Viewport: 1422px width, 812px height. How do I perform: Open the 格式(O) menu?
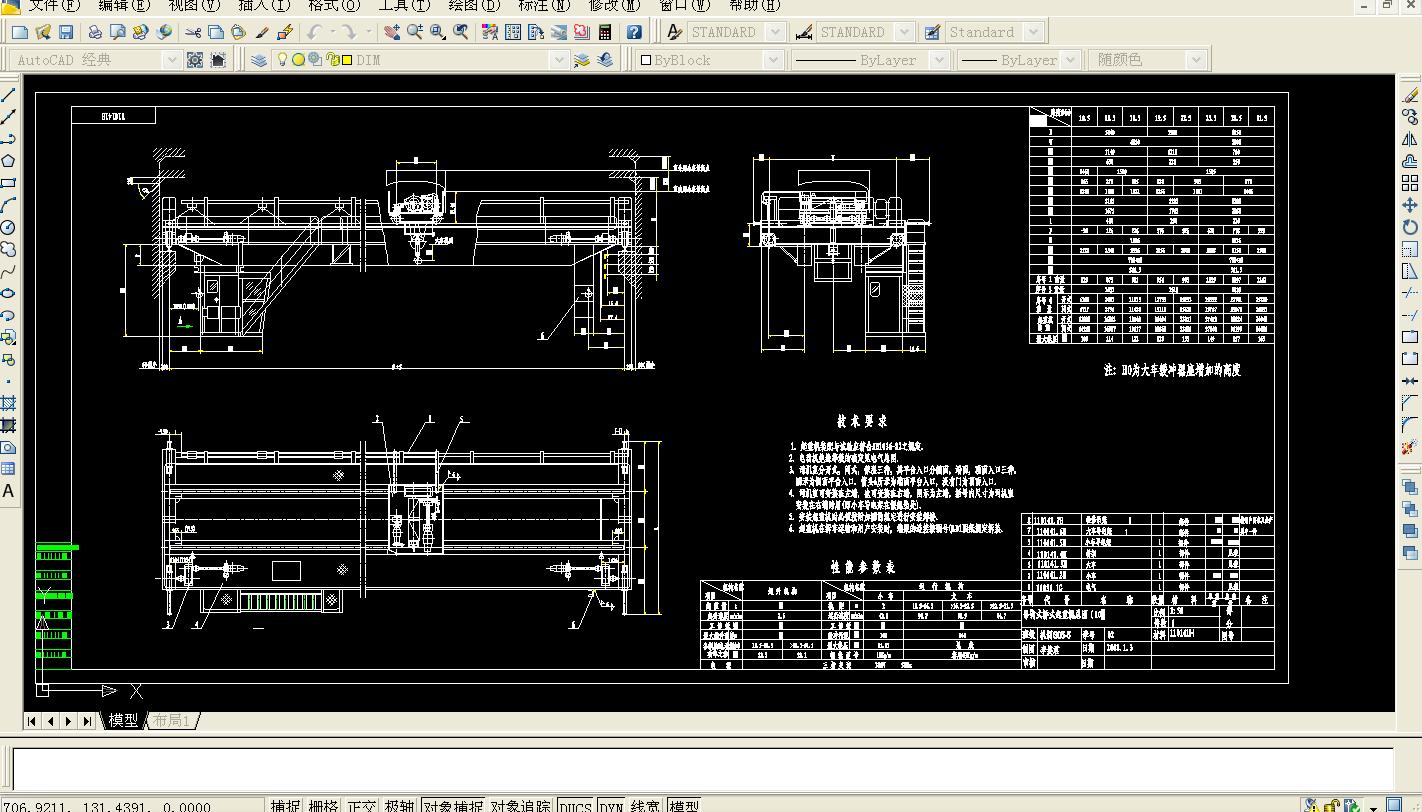pos(333,6)
